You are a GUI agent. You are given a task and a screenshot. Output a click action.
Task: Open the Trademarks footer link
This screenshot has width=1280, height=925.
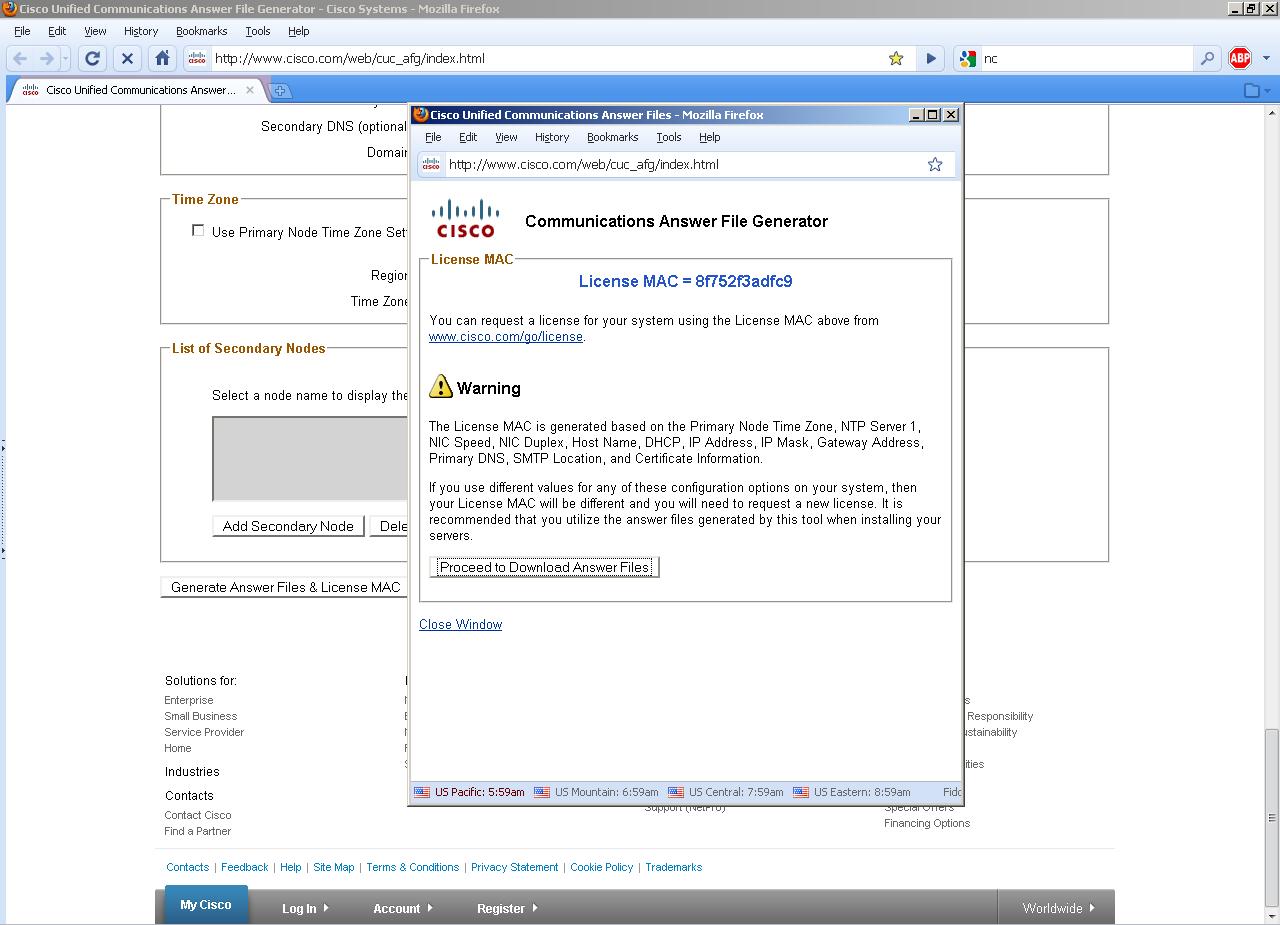coord(674,867)
